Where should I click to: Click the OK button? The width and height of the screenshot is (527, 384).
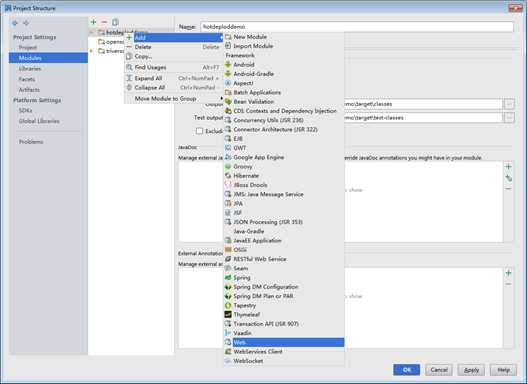406,370
